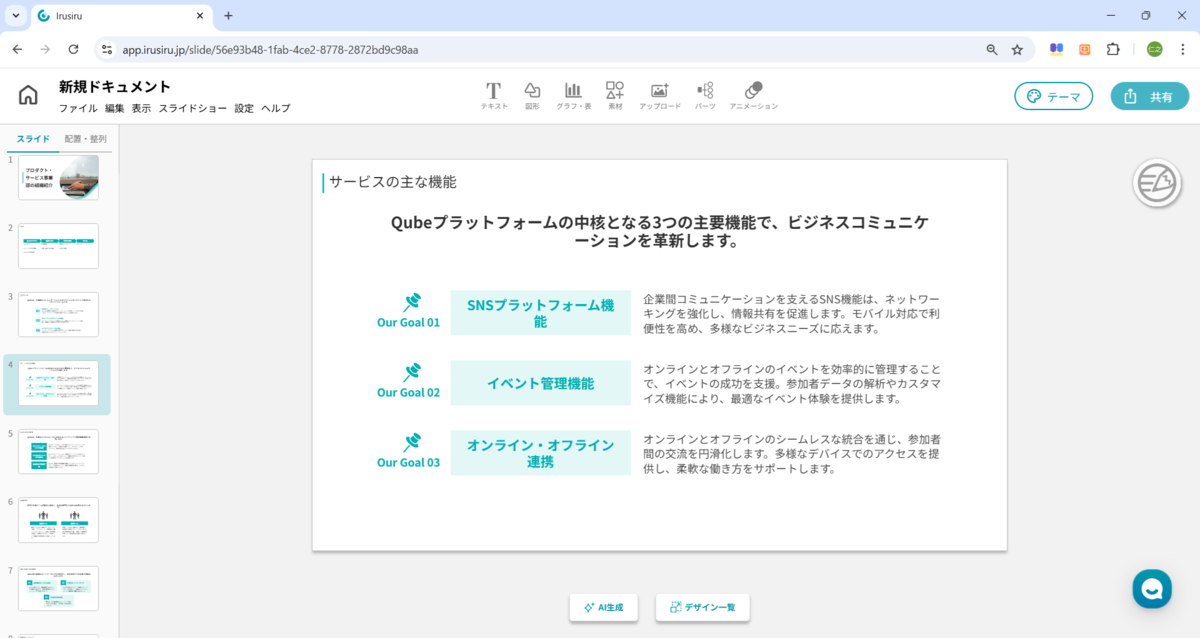Select the シームレスな統合 description paragraph

pyautogui.click(x=792, y=453)
